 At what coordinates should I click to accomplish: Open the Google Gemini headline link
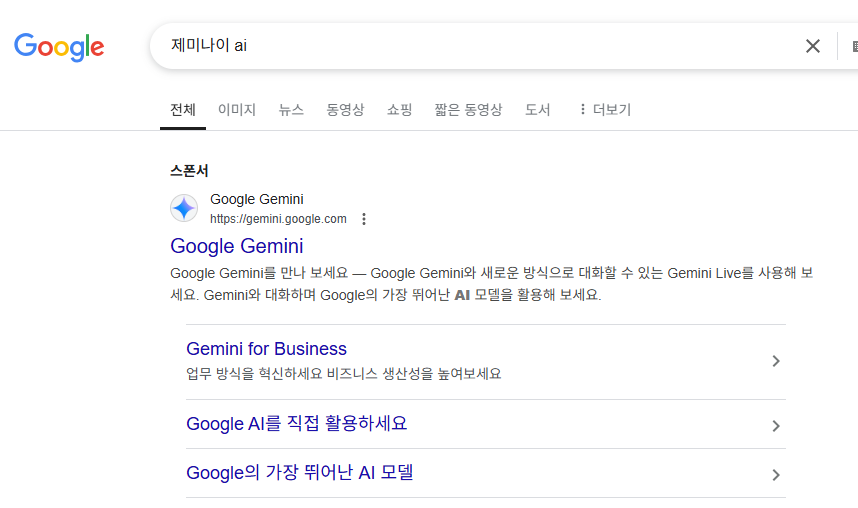tap(237, 246)
